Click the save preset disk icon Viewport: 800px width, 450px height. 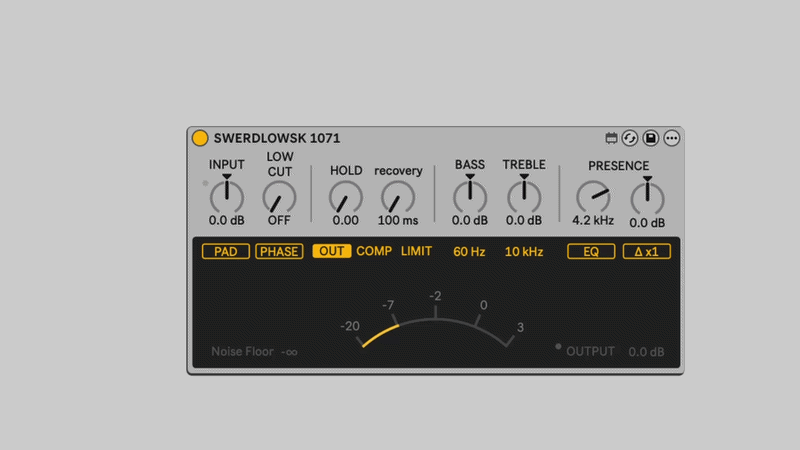[651, 138]
